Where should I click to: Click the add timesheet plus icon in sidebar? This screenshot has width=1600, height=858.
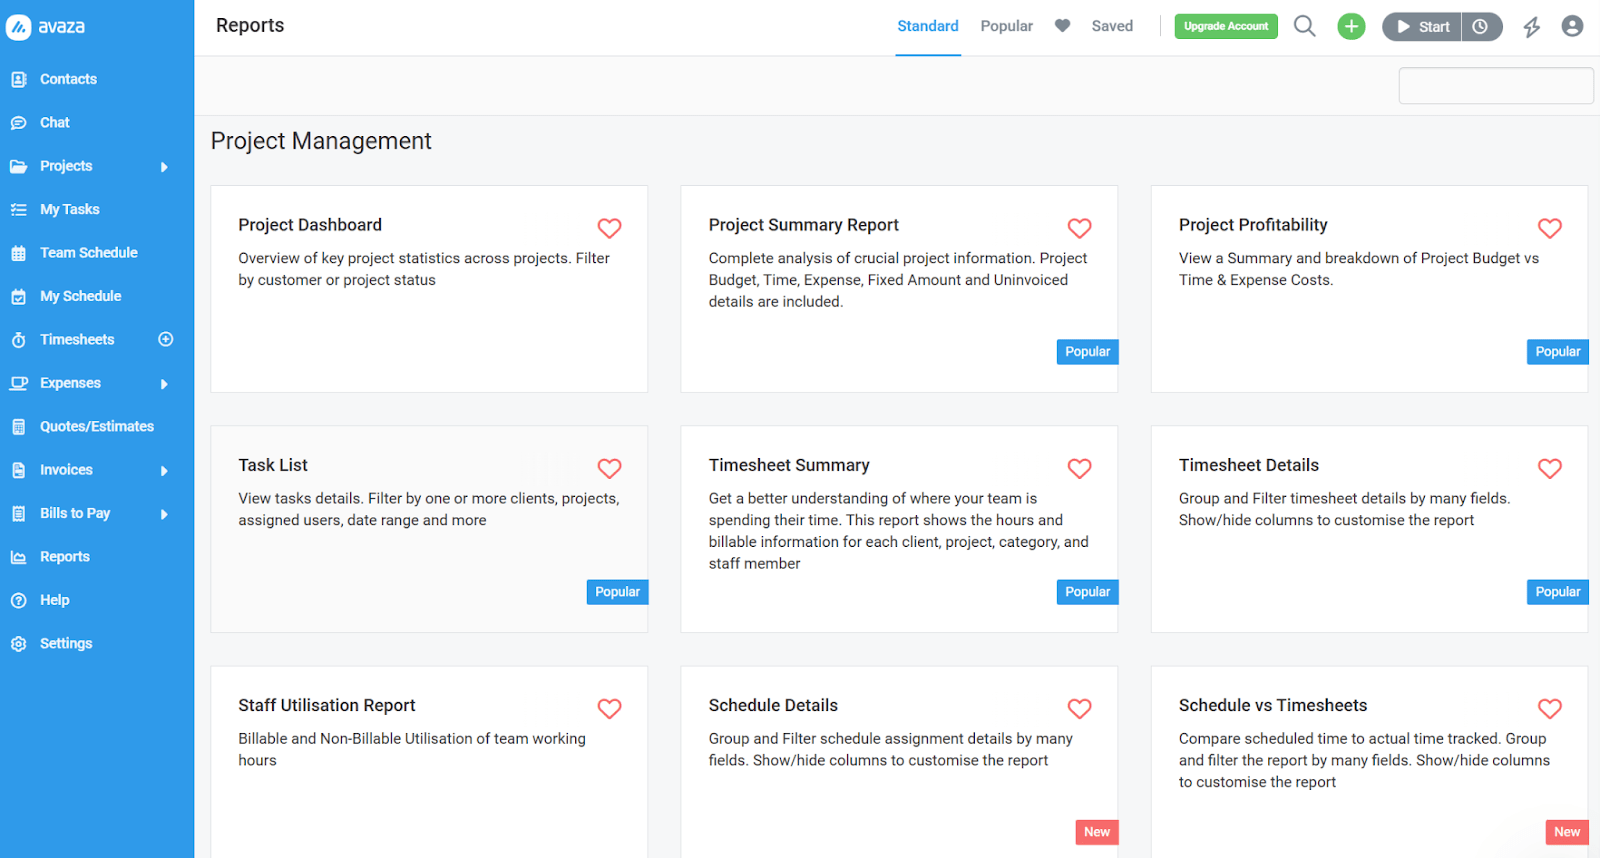coord(166,339)
